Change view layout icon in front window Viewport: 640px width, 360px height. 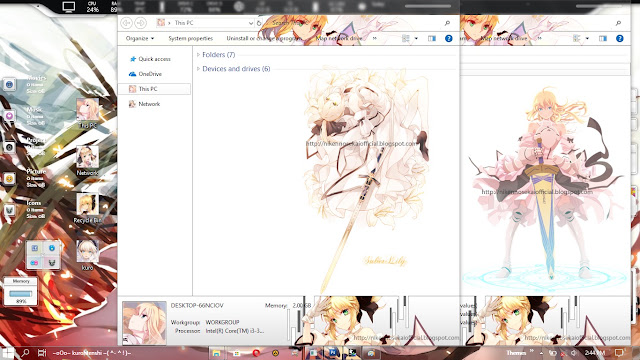(405, 38)
